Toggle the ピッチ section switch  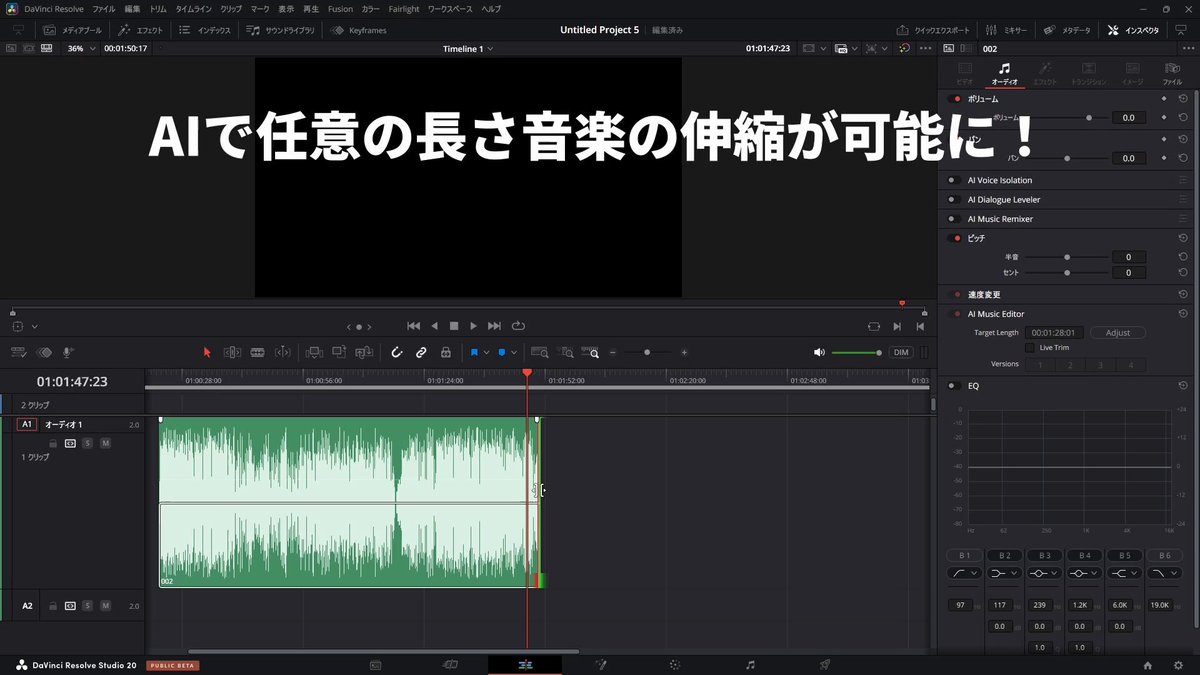point(955,238)
